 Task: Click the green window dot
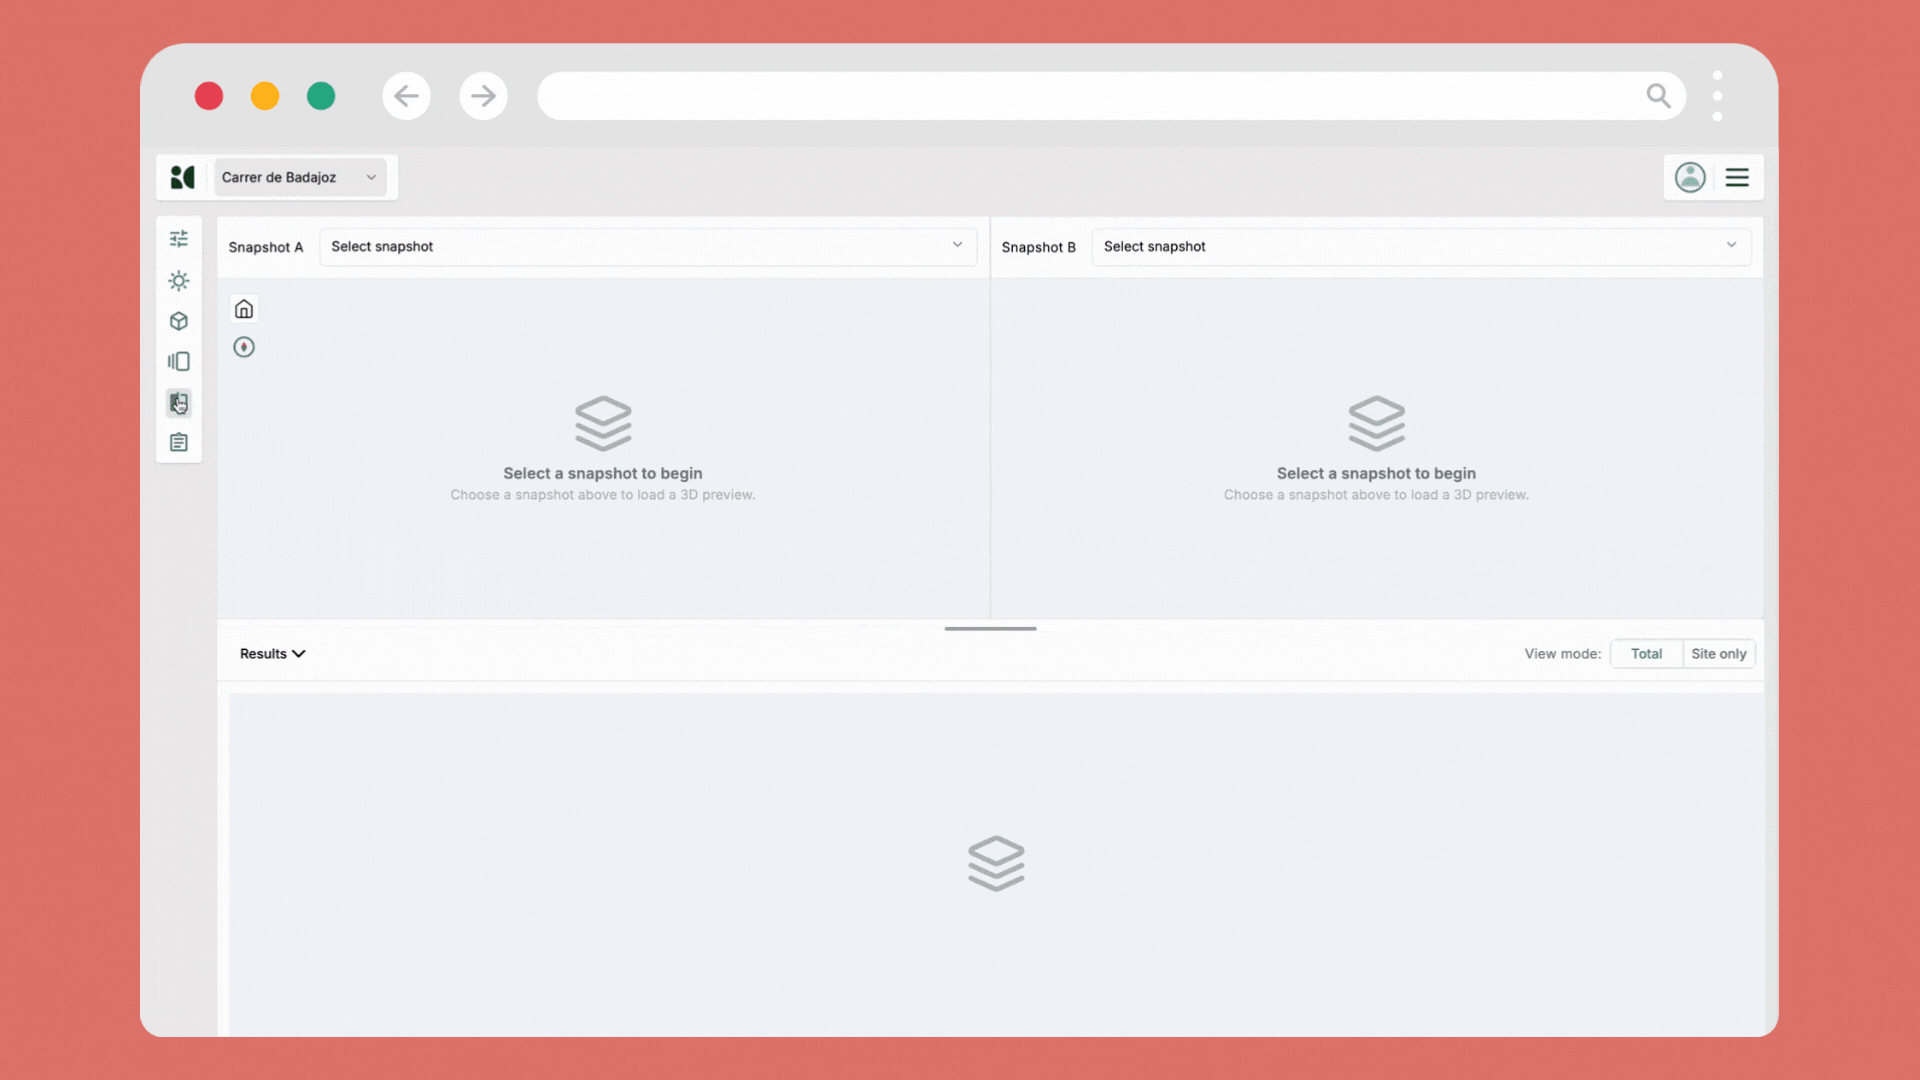pos(321,96)
